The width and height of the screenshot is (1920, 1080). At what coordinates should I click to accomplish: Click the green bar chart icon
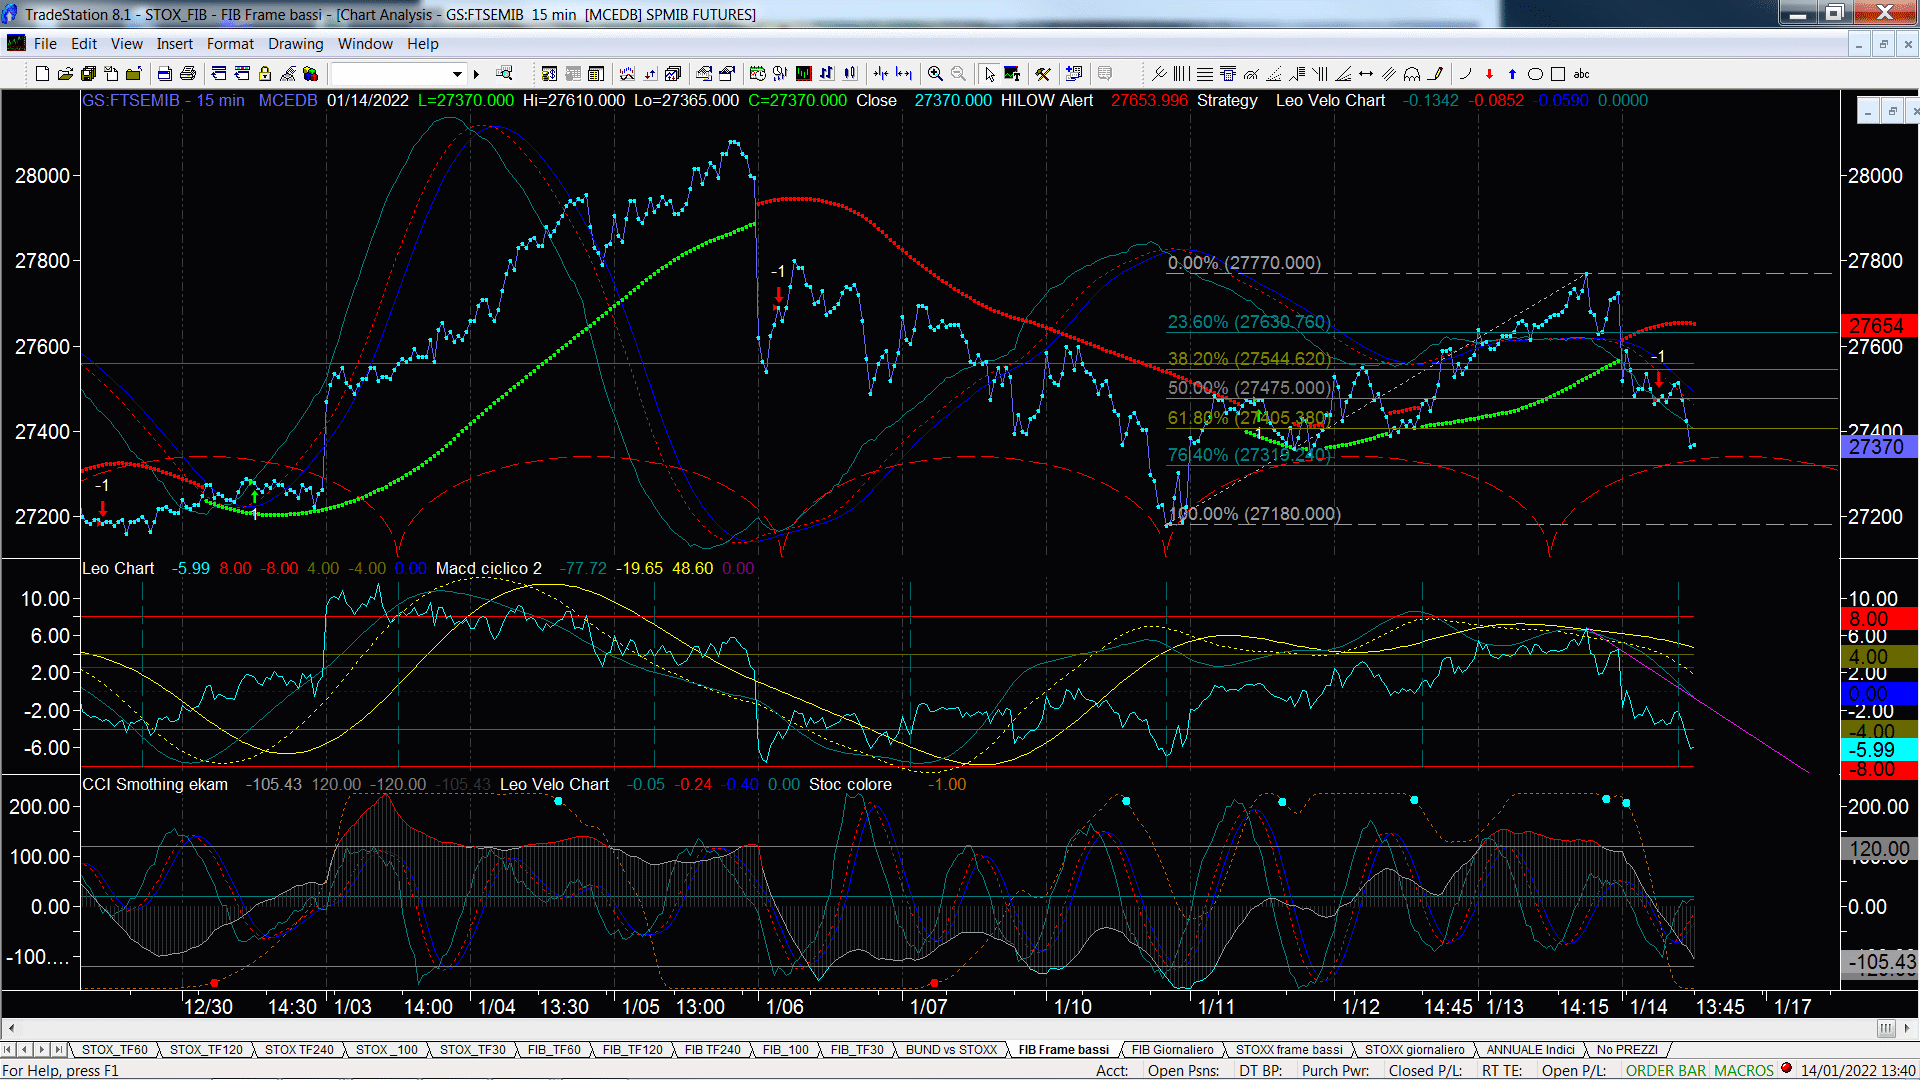pyautogui.click(x=803, y=74)
